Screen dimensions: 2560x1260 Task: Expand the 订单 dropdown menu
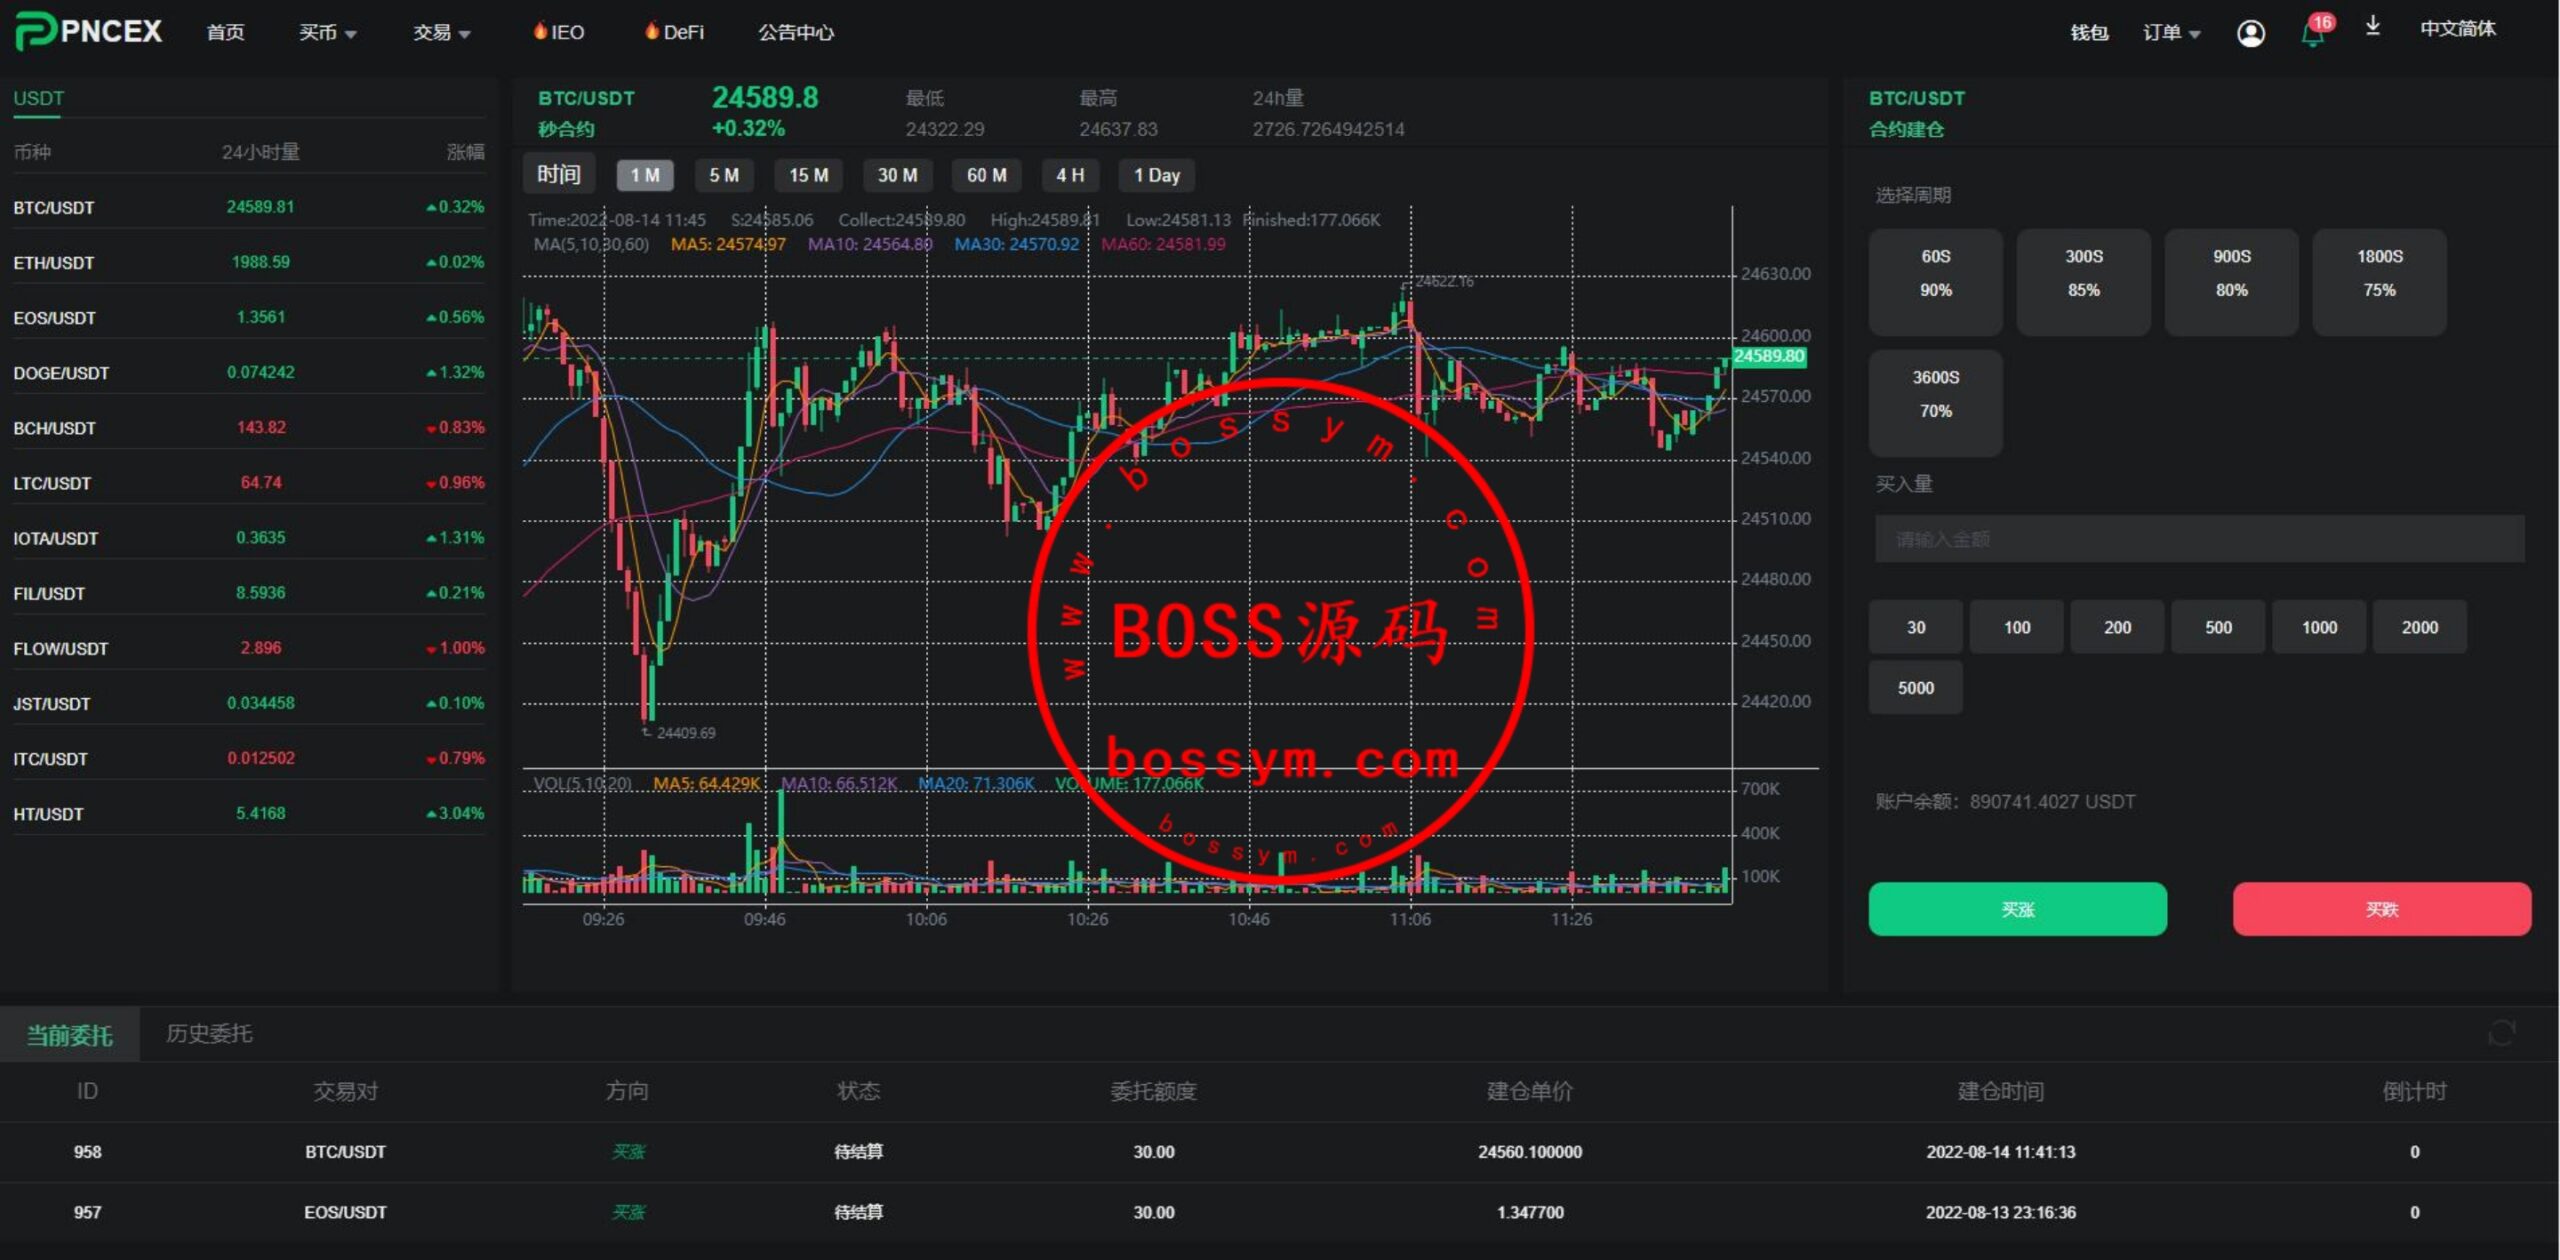coord(2171,32)
